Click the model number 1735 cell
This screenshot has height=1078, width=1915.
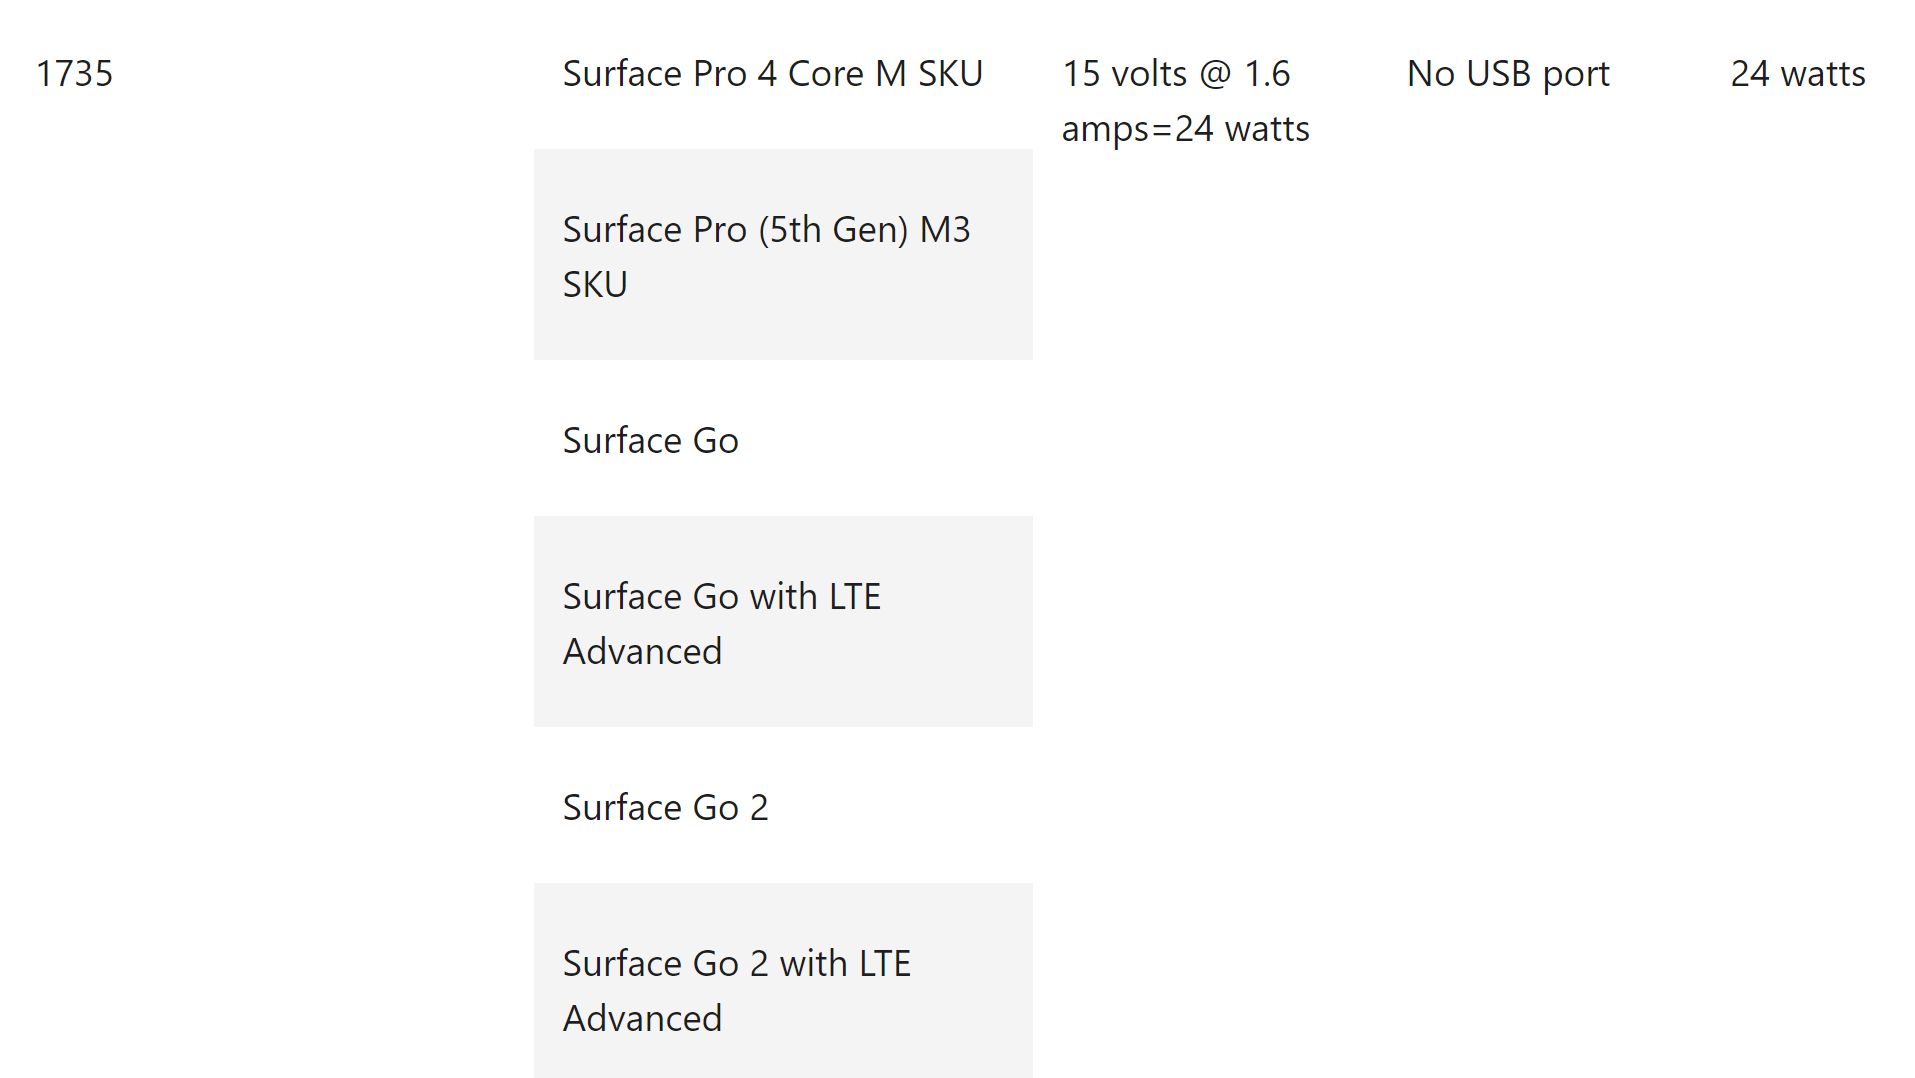[x=74, y=73]
